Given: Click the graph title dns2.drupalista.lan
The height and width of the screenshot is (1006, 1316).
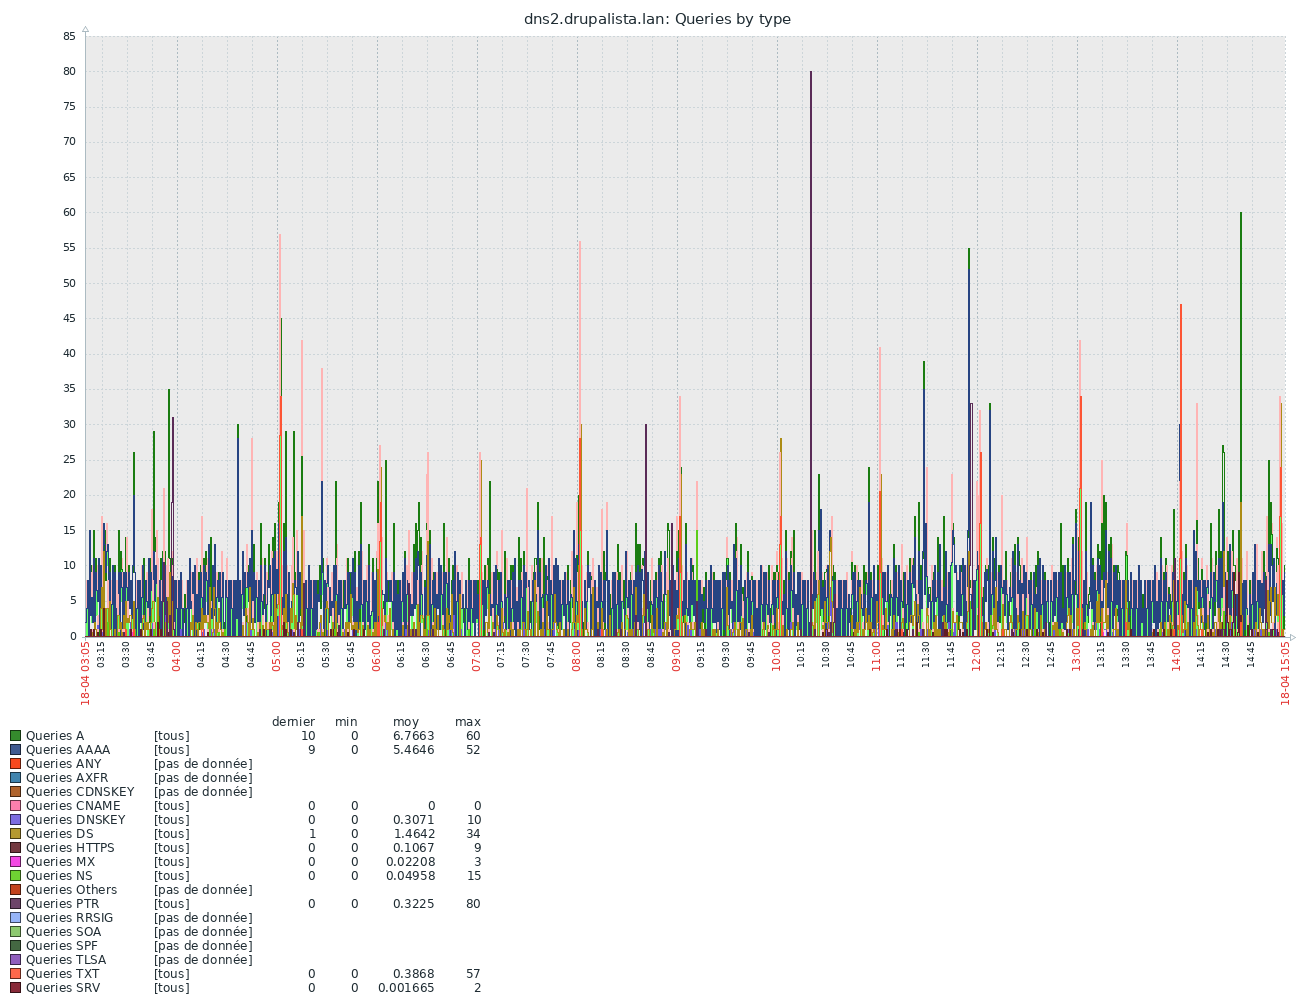Looking at the screenshot, I should (657, 19).
